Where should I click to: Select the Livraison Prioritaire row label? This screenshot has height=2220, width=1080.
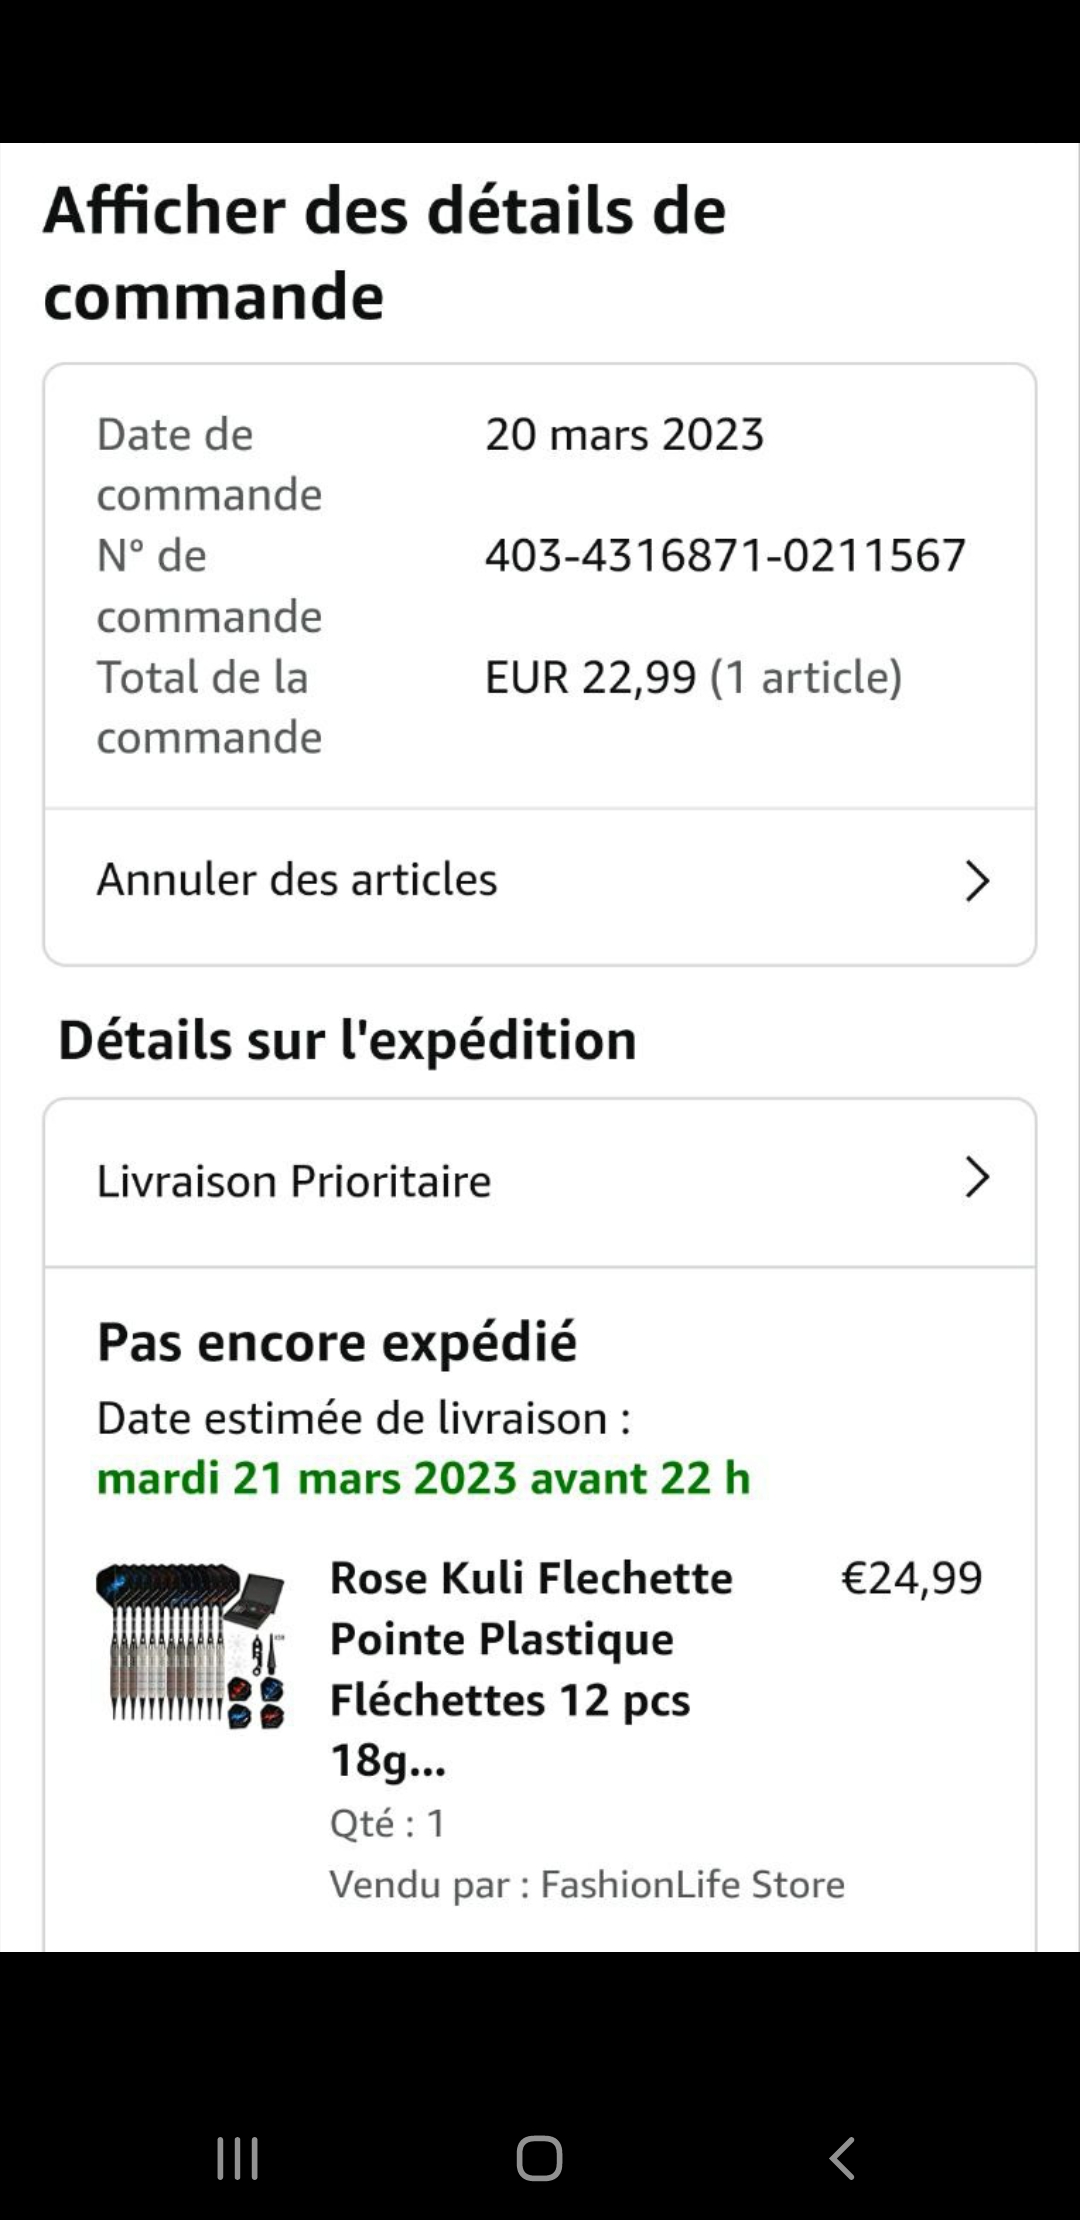pyautogui.click(x=294, y=1181)
